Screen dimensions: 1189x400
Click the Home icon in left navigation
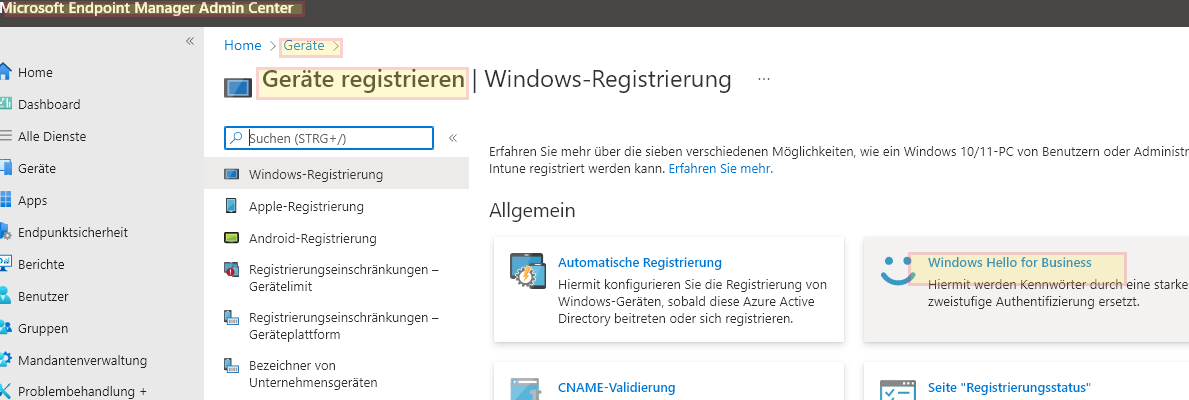[x=5, y=72]
